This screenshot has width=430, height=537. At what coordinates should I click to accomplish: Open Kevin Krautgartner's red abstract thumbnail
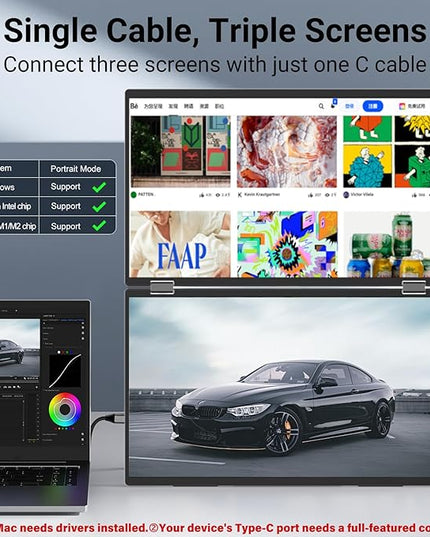coord(287,151)
